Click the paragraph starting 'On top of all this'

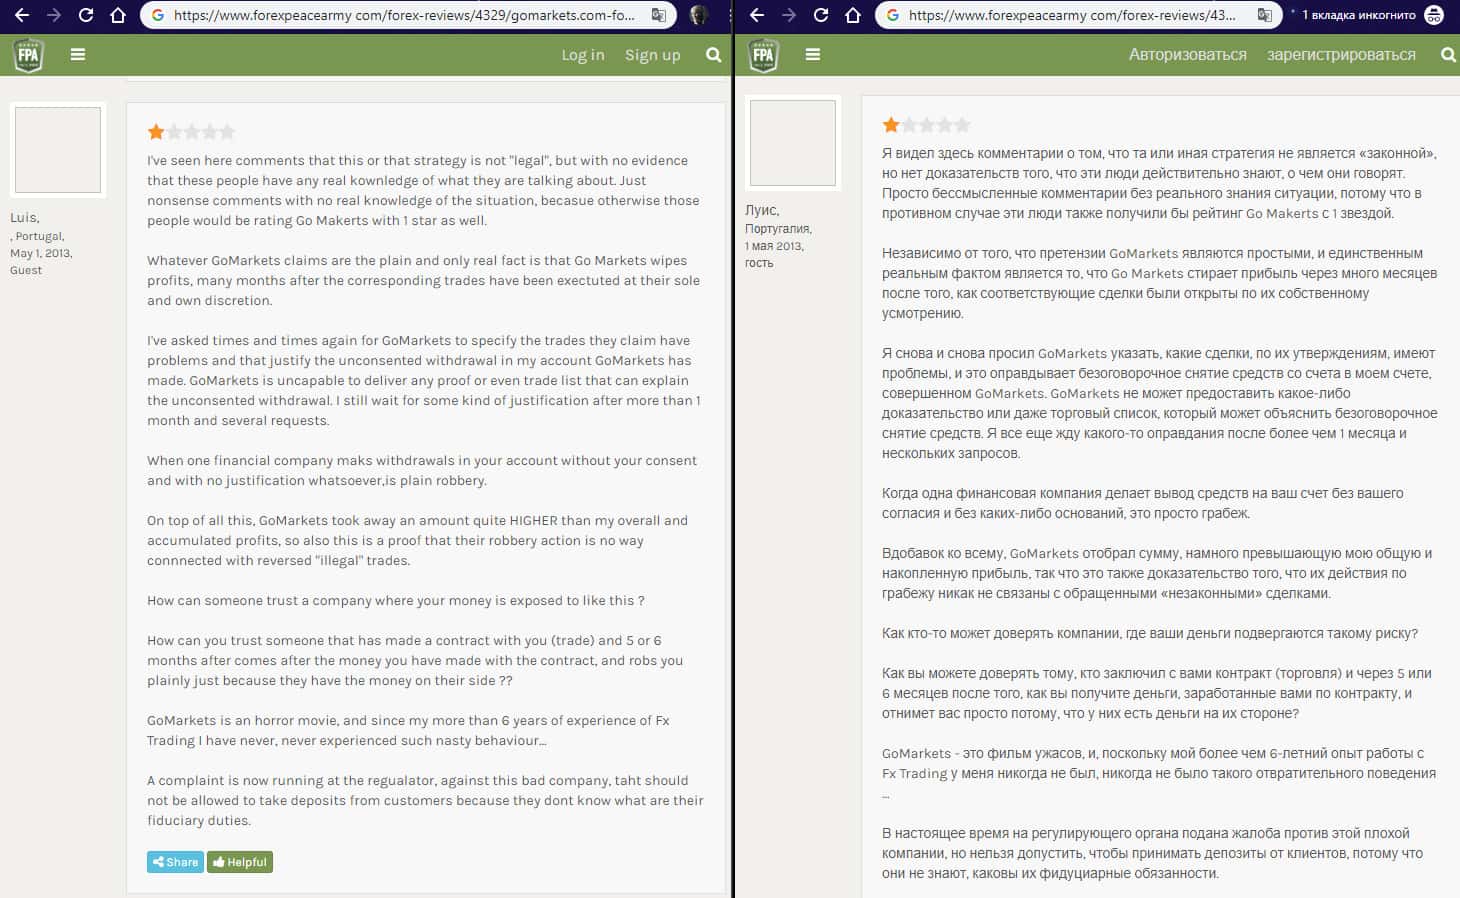click(x=417, y=541)
